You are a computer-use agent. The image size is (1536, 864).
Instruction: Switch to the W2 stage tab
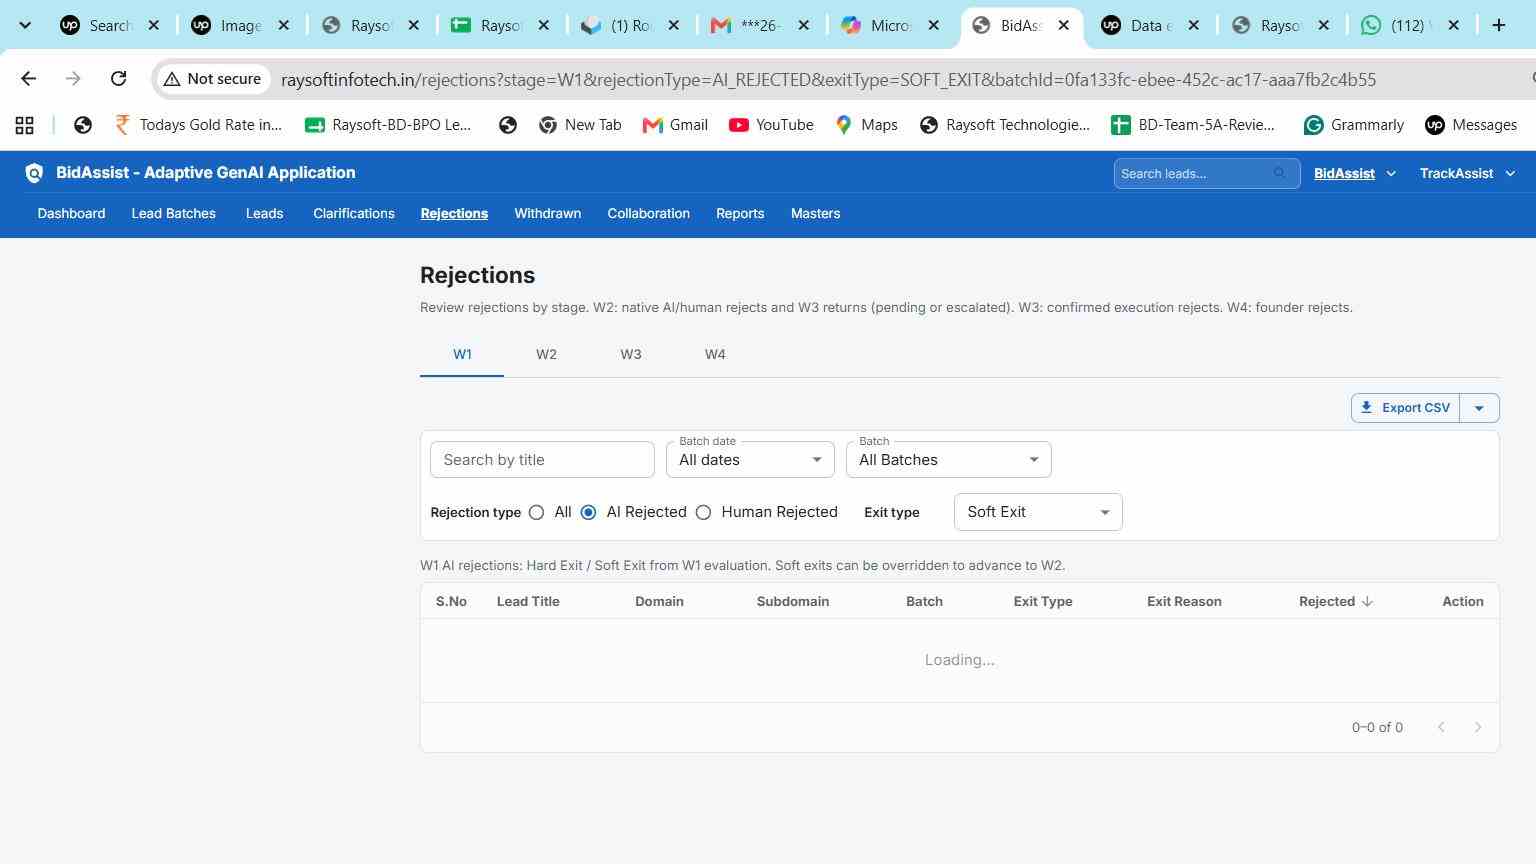(546, 355)
